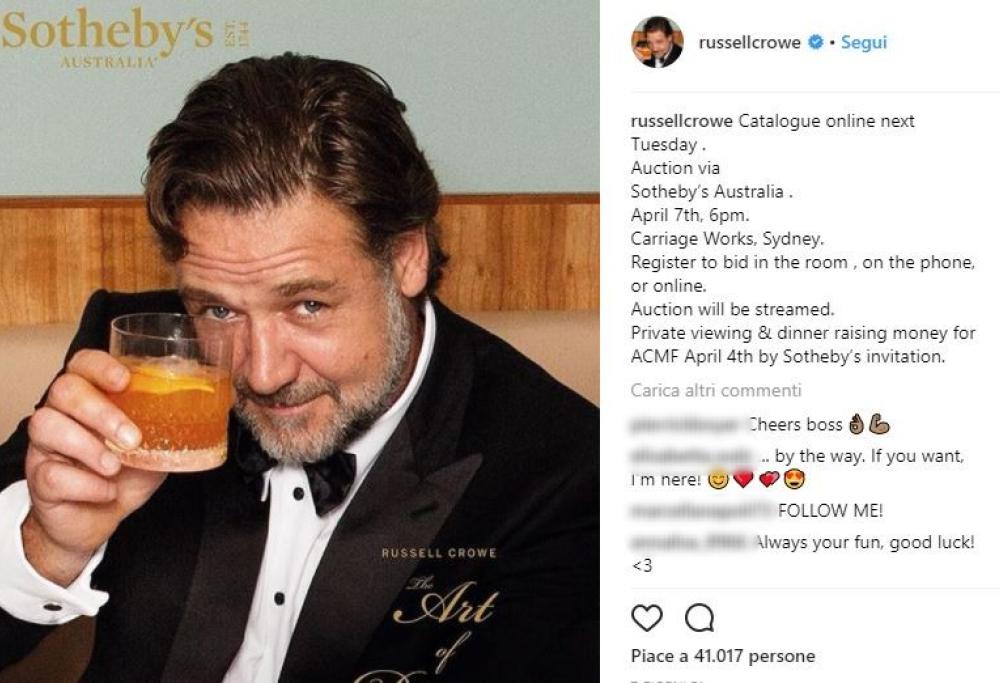The height and width of the screenshot is (683, 1000).
Task: Expand comments with "Carica altri commenti"
Action: (x=716, y=390)
